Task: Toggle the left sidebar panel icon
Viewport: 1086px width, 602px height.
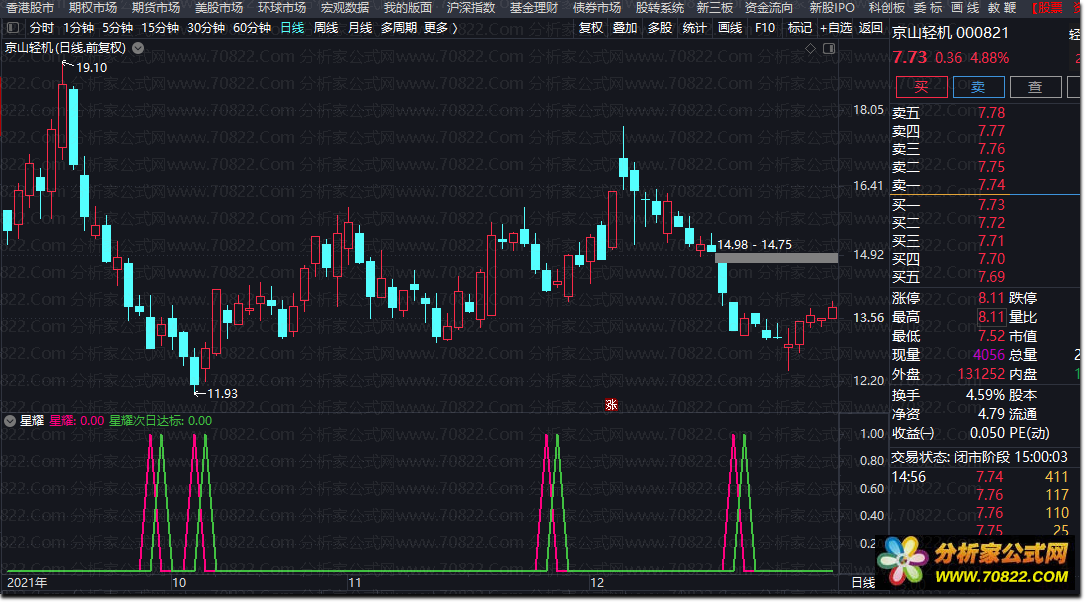Action: point(12,28)
